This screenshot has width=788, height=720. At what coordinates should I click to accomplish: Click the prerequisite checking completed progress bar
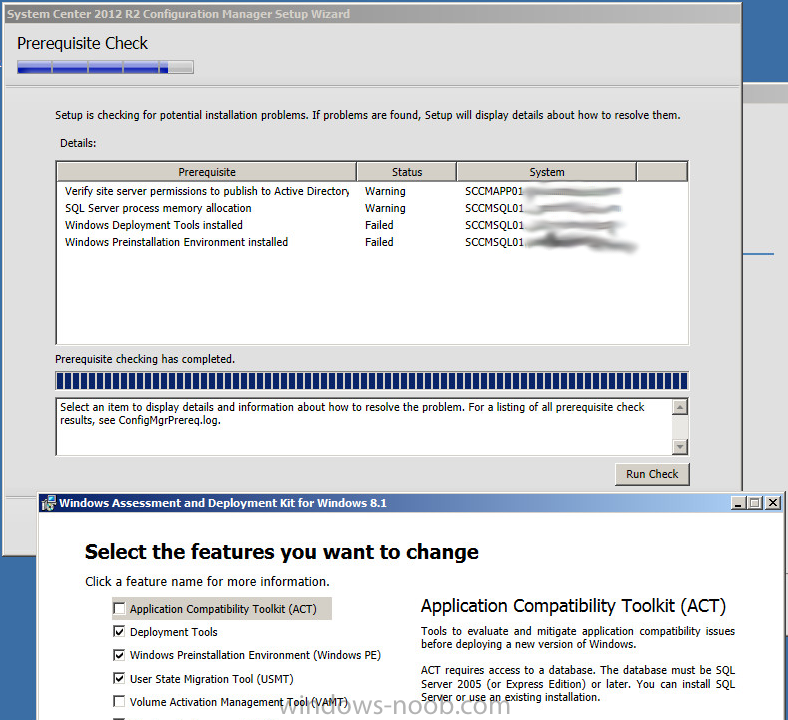click(372, 381)
